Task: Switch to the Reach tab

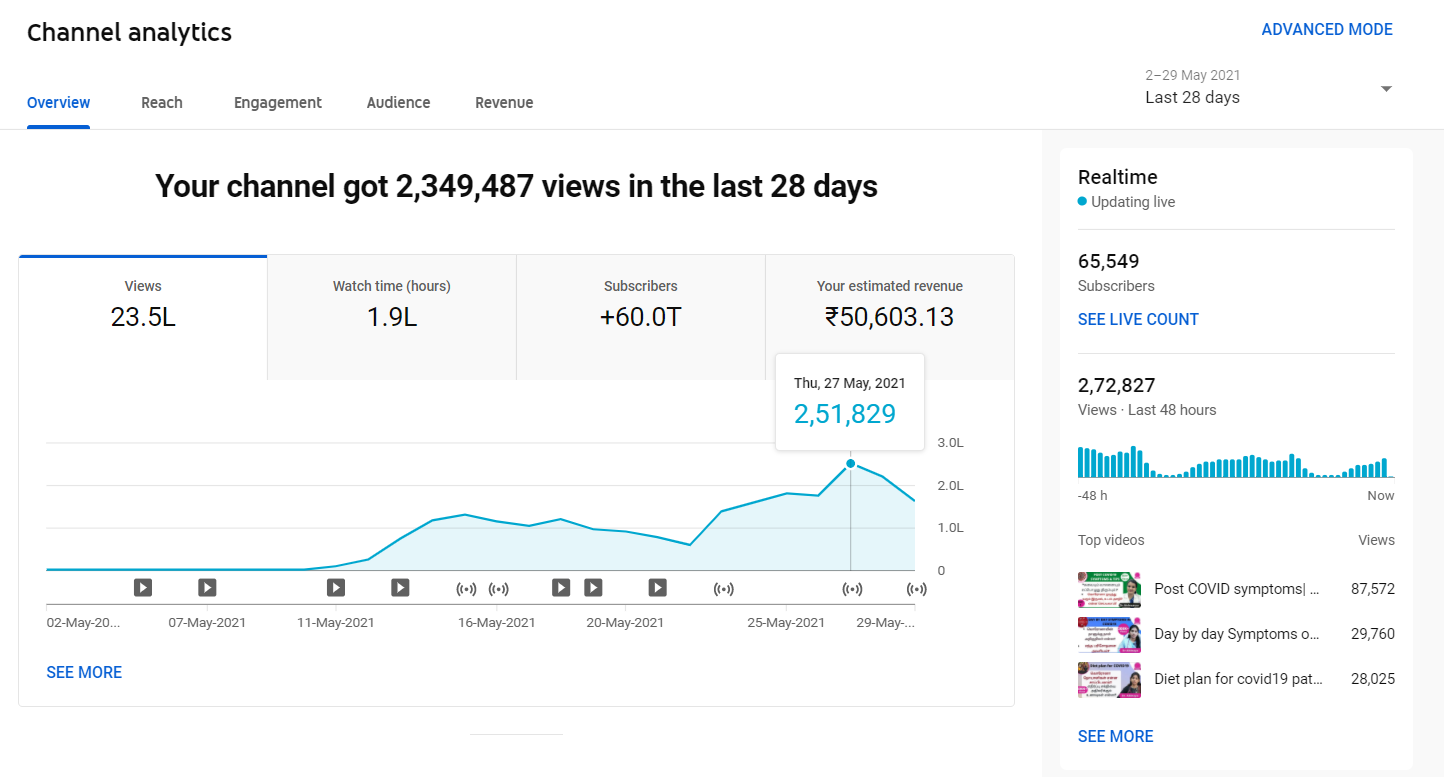Action: point(161,102)
